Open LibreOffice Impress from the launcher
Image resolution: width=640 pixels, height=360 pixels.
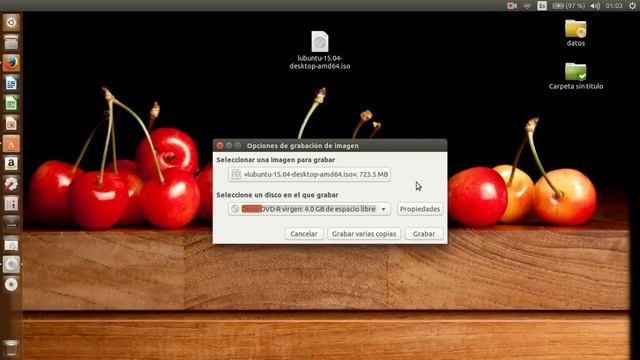(x=11, y=123)
